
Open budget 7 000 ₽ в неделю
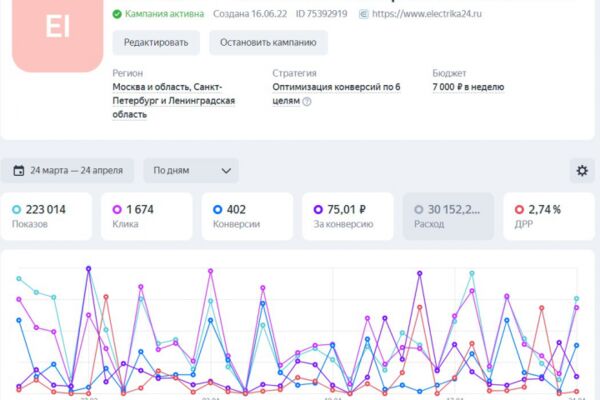pos(468,87)
